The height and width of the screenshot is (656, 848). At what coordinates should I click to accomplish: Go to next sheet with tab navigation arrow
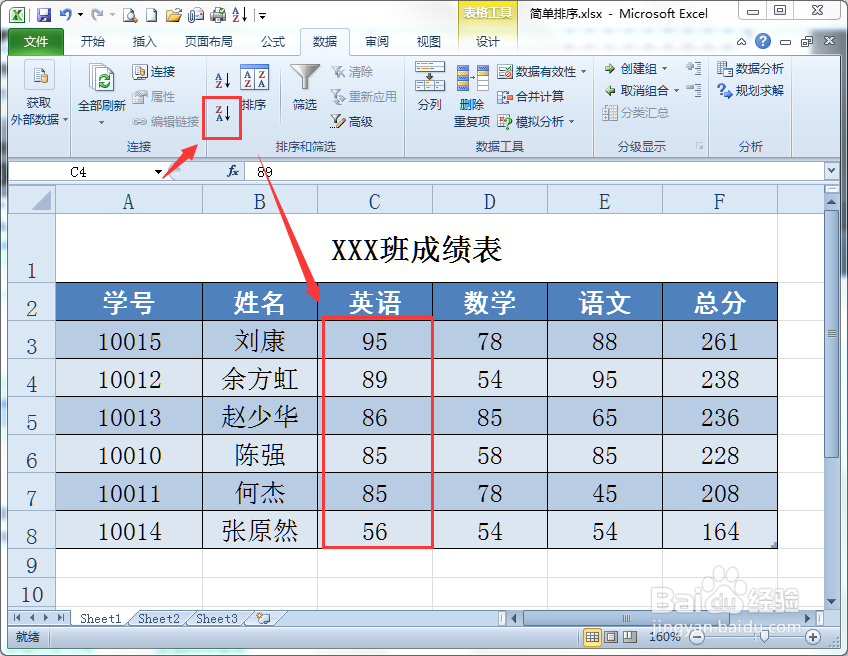click(x=46, y=618)
